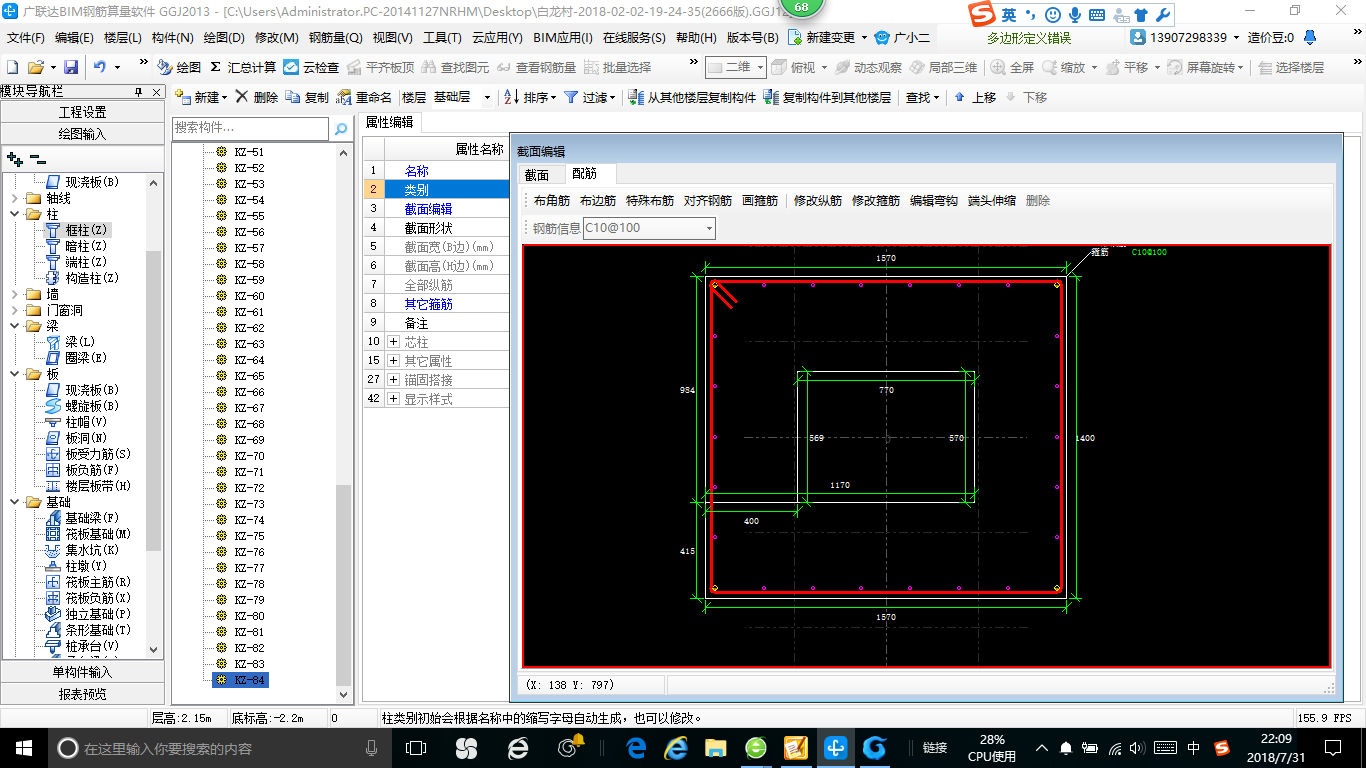Click the 复制 copy component button
The width and height of the screenshot is (1366, 768).
(307, 97)
